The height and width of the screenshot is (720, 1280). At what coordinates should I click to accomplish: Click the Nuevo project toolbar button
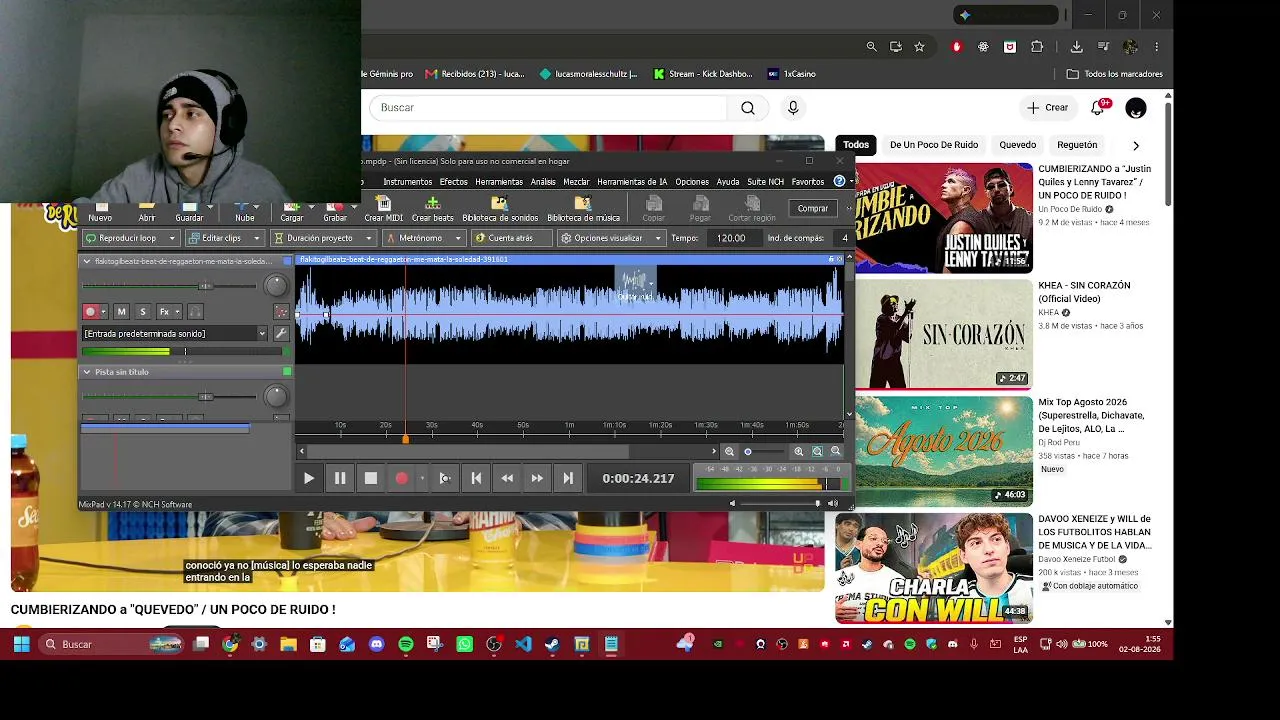tap(100, 212)
